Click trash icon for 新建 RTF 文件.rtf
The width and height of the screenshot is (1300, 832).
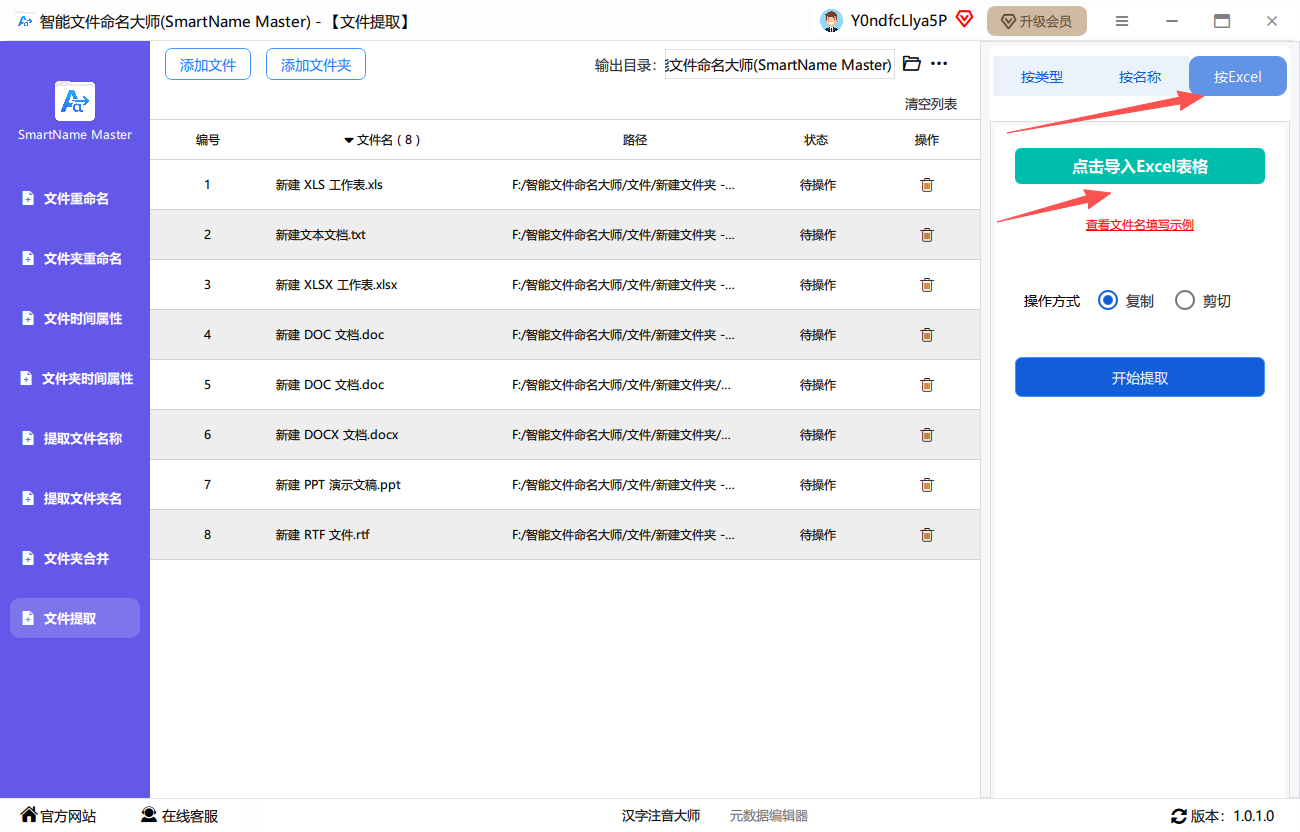(927, 535)
